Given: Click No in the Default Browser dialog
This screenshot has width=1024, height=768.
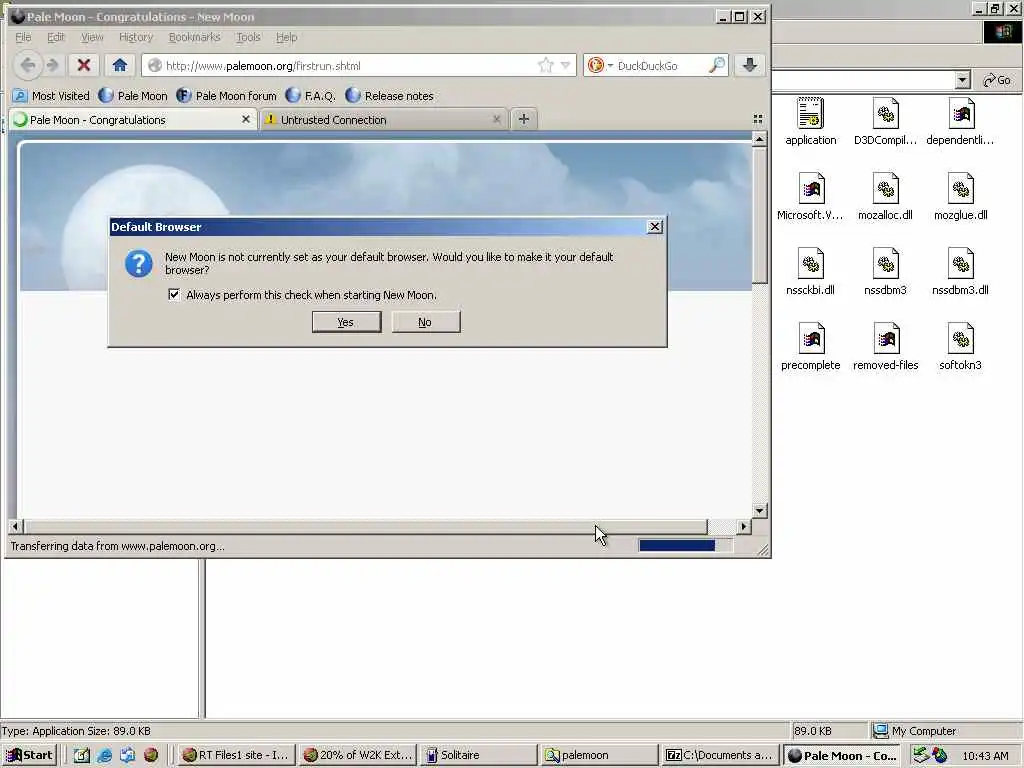Looking at the screenshot, I should [426, 322].
